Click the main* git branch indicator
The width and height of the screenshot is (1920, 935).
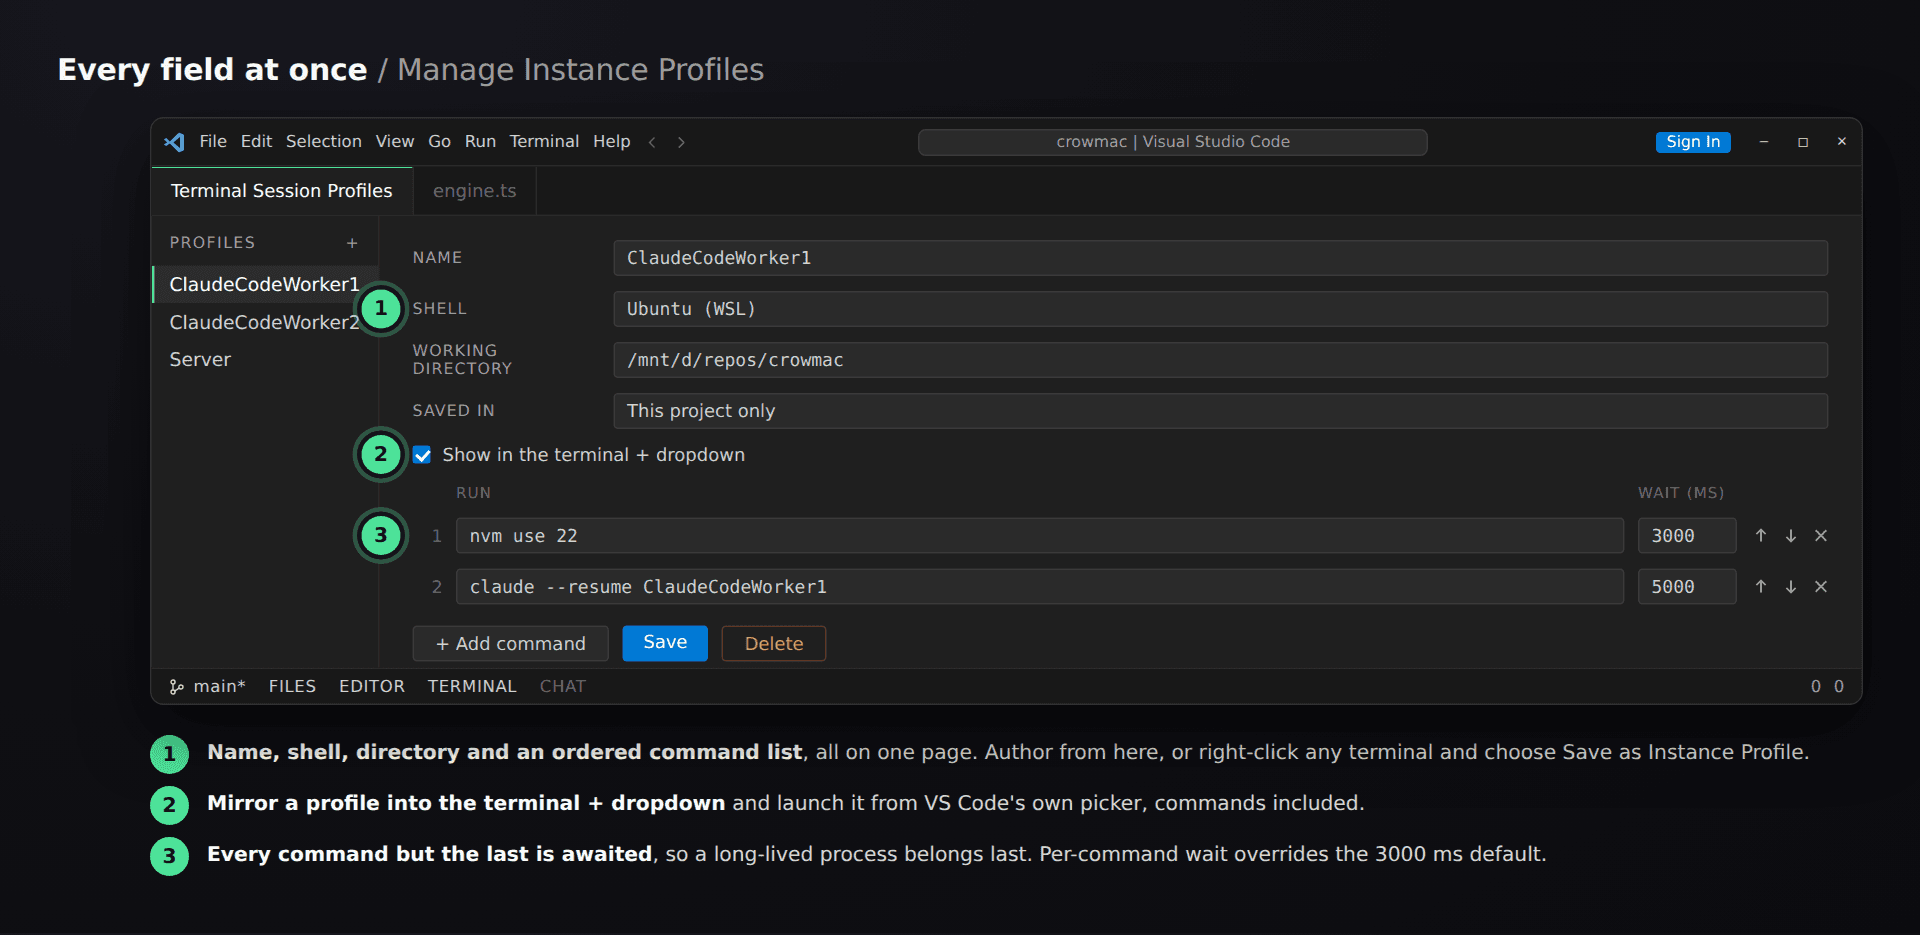[x=208, y=686]
